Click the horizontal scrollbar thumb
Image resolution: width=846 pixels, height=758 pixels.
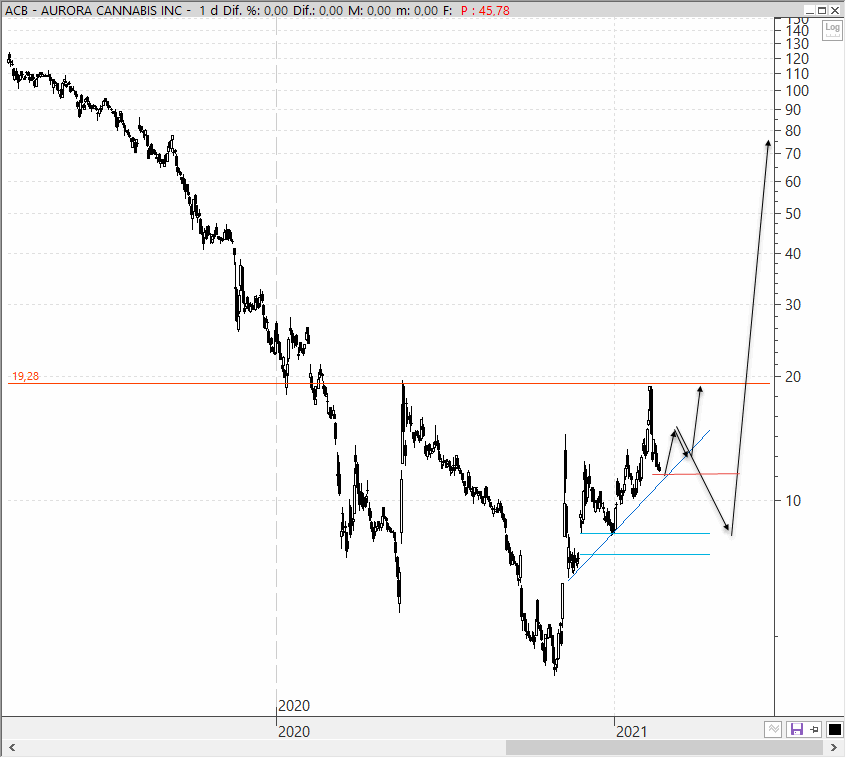coord(664,748)
